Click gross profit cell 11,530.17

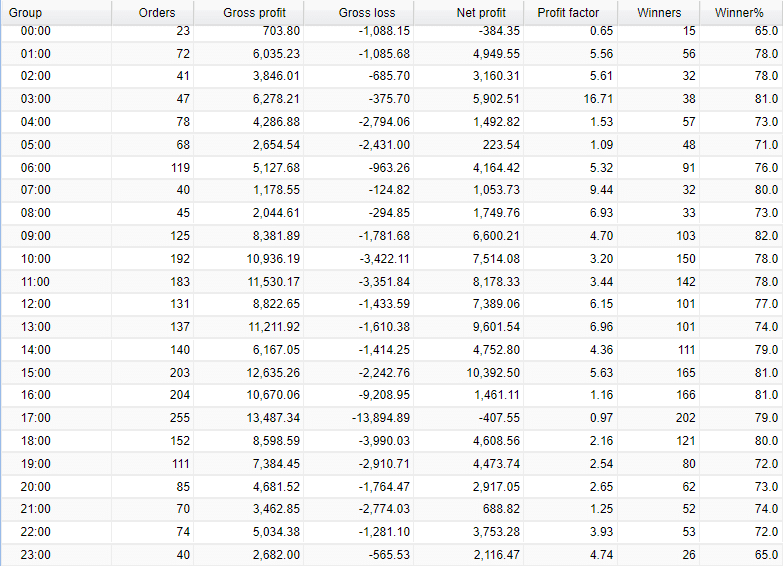(274, 282)
